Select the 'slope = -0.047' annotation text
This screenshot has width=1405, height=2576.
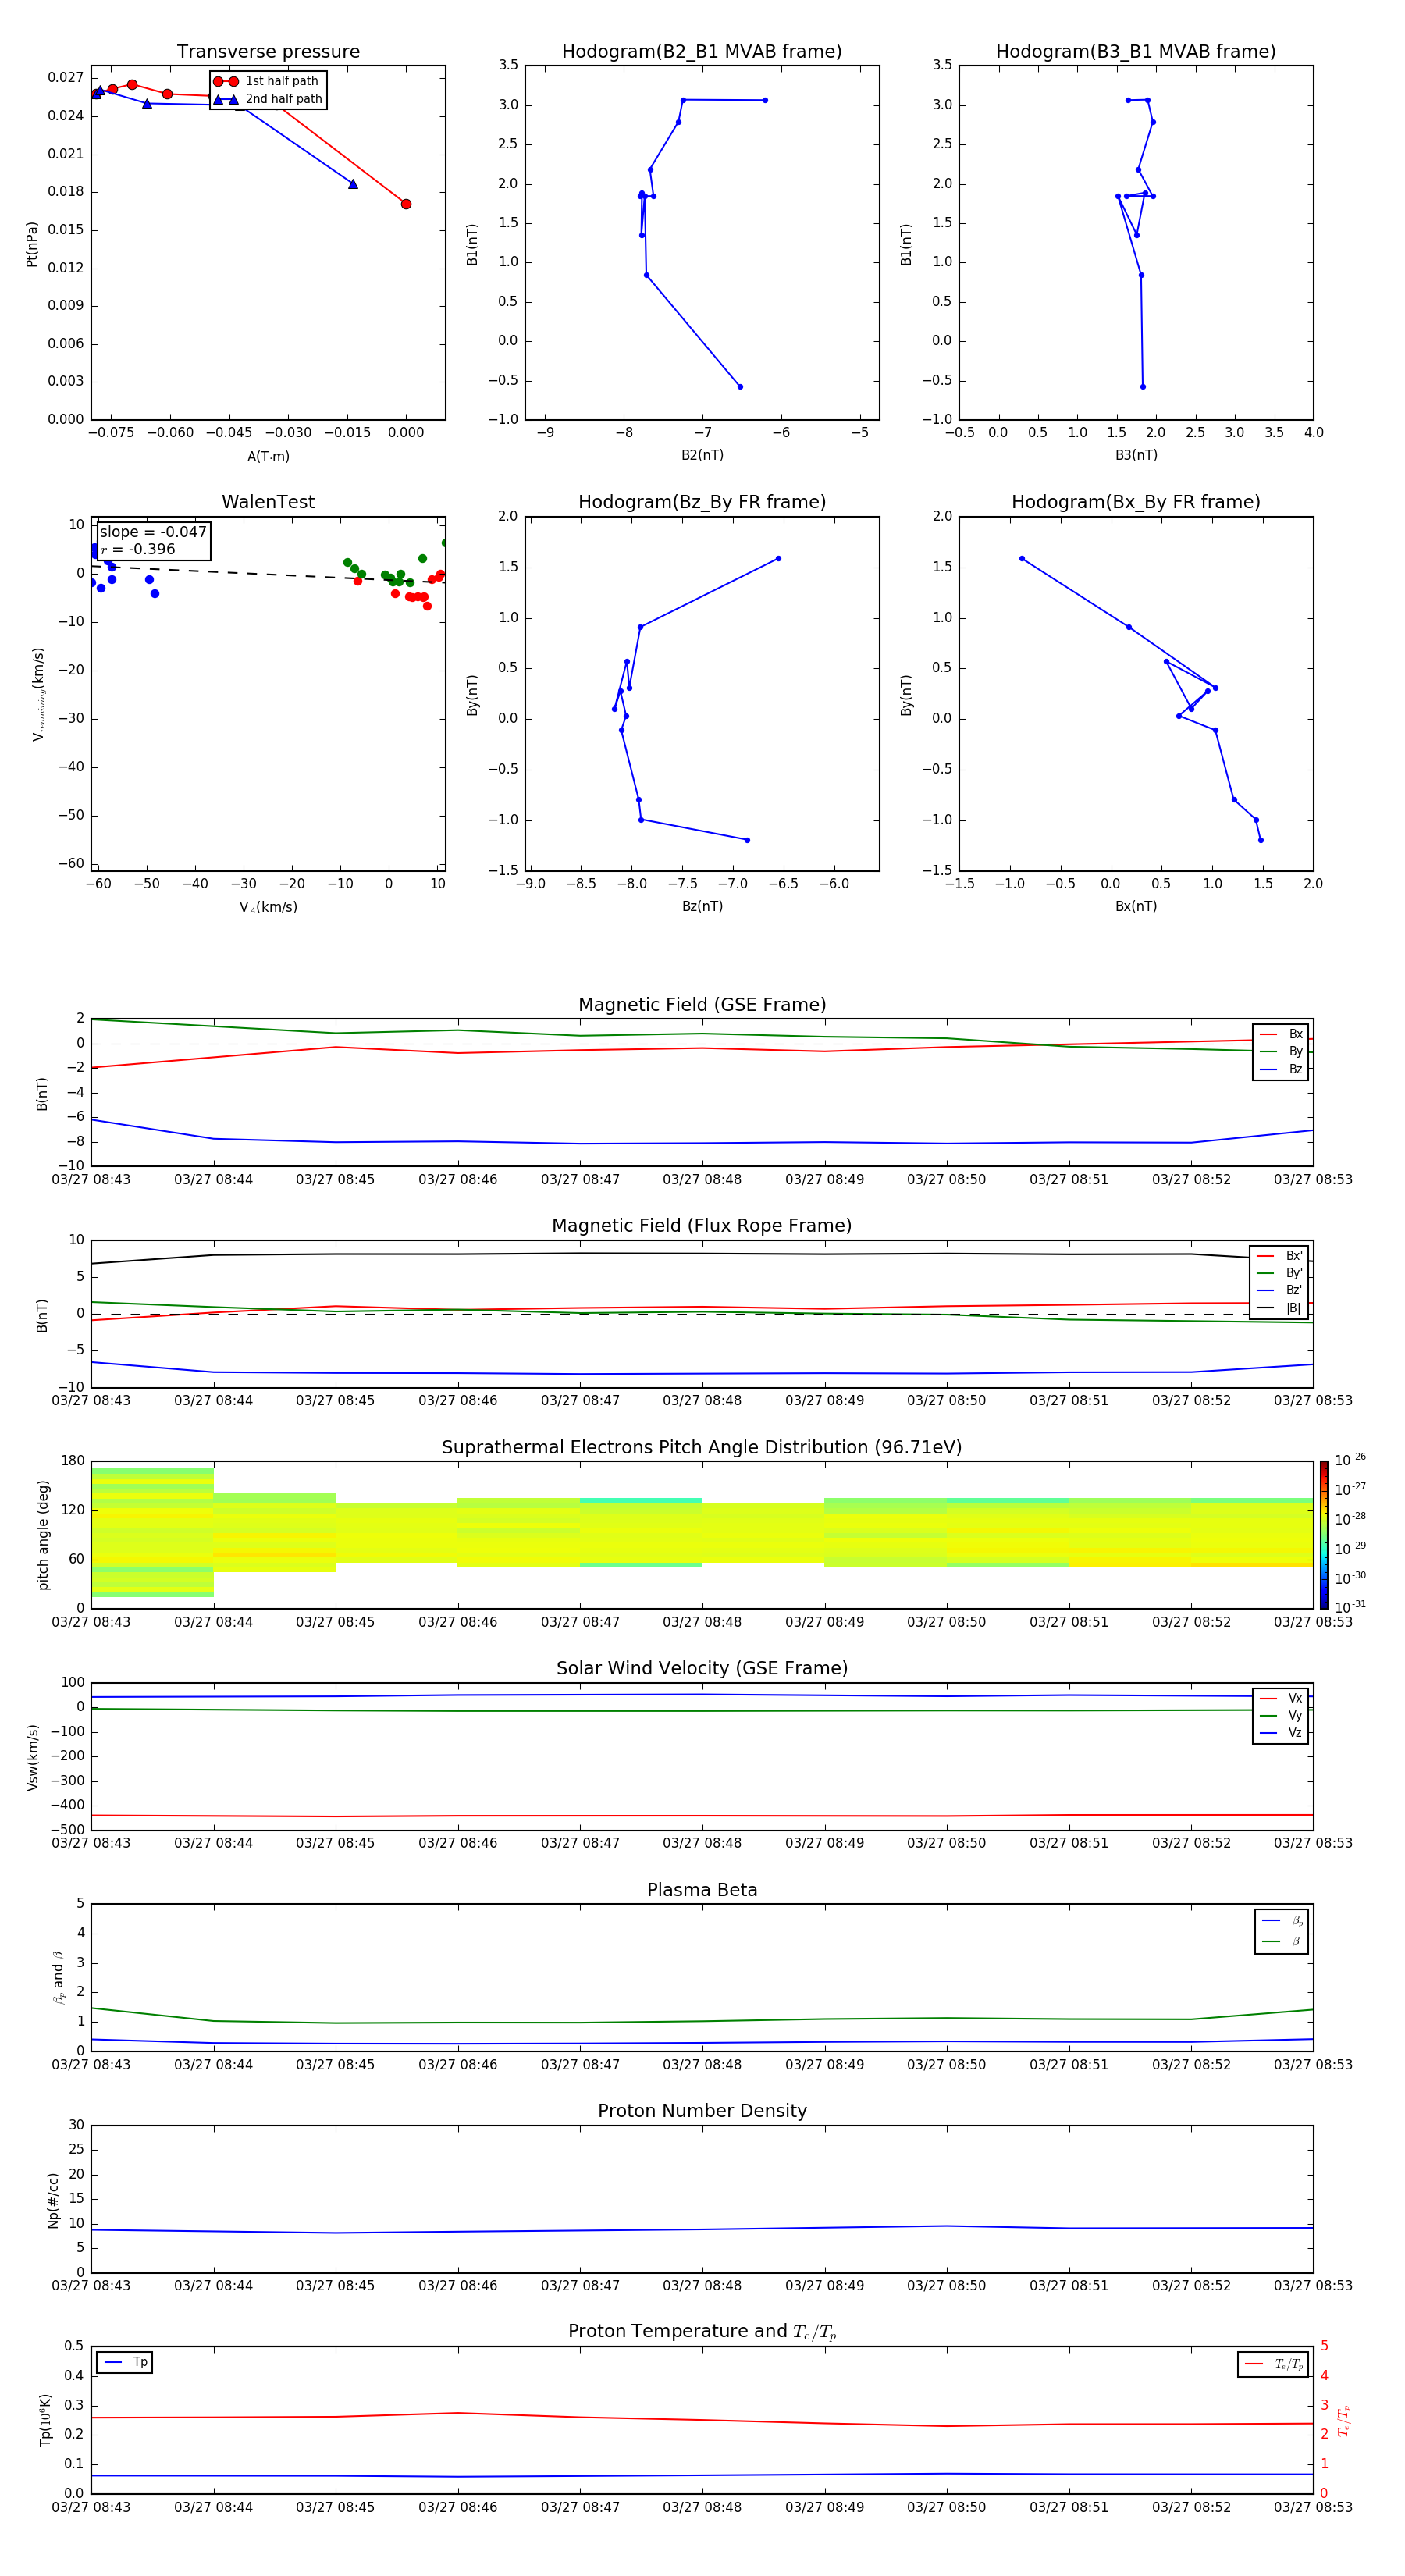tap(153, 532)
